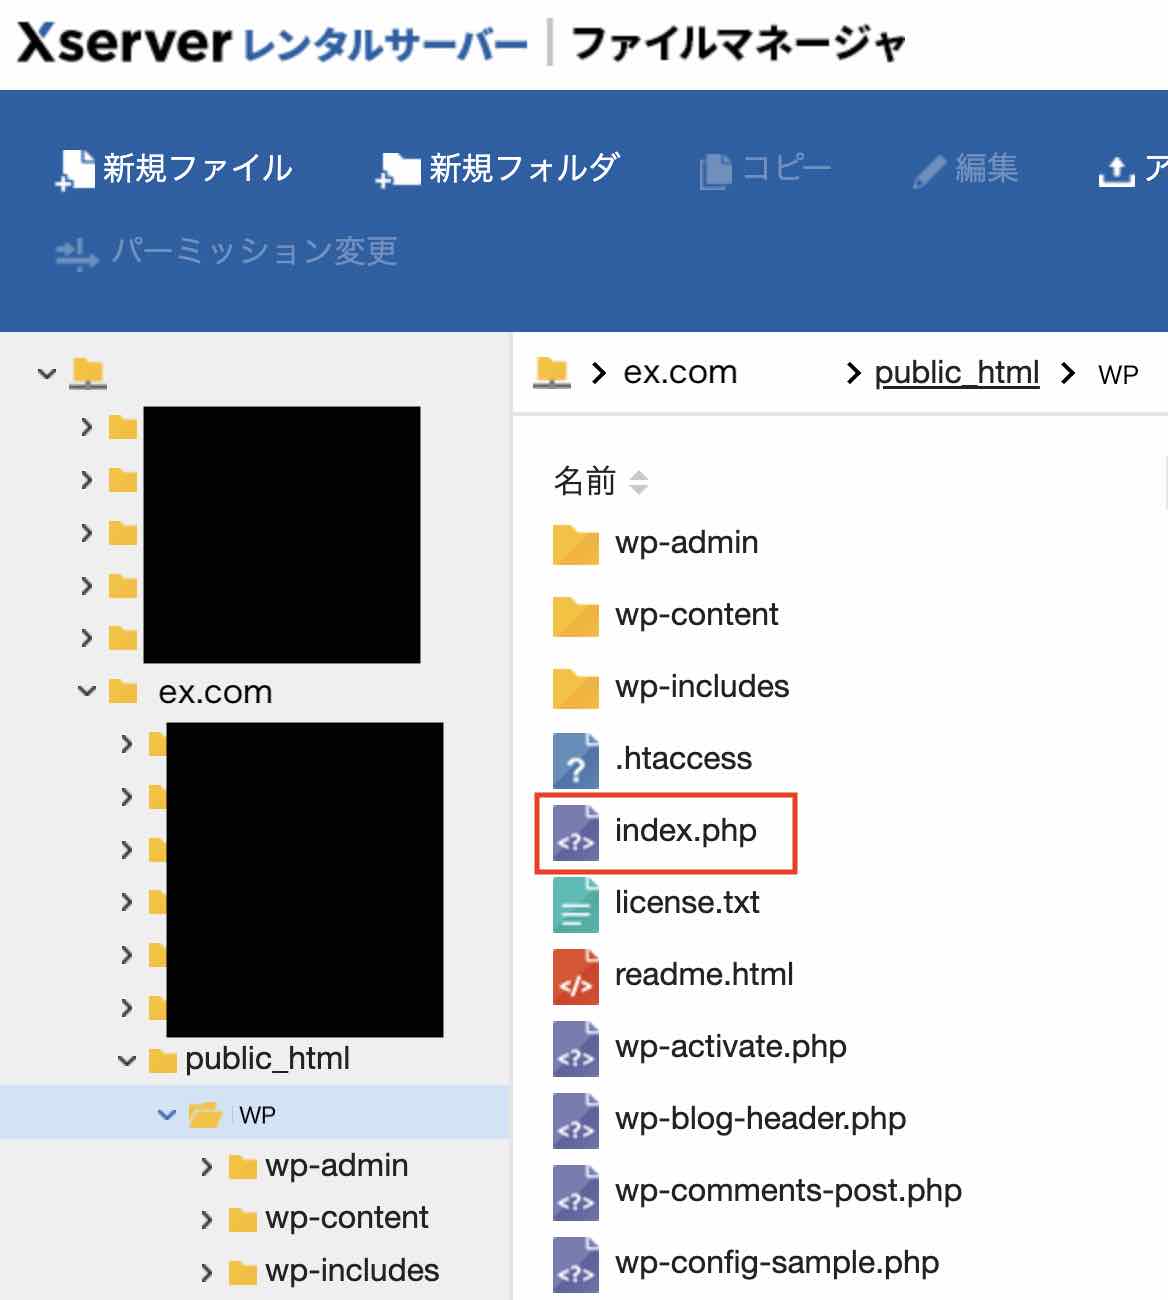The width and height of the screenshot is (1168, 1300).
Task: Click the ex.com folder icon in tree
Action: click(x=123, y=691)
